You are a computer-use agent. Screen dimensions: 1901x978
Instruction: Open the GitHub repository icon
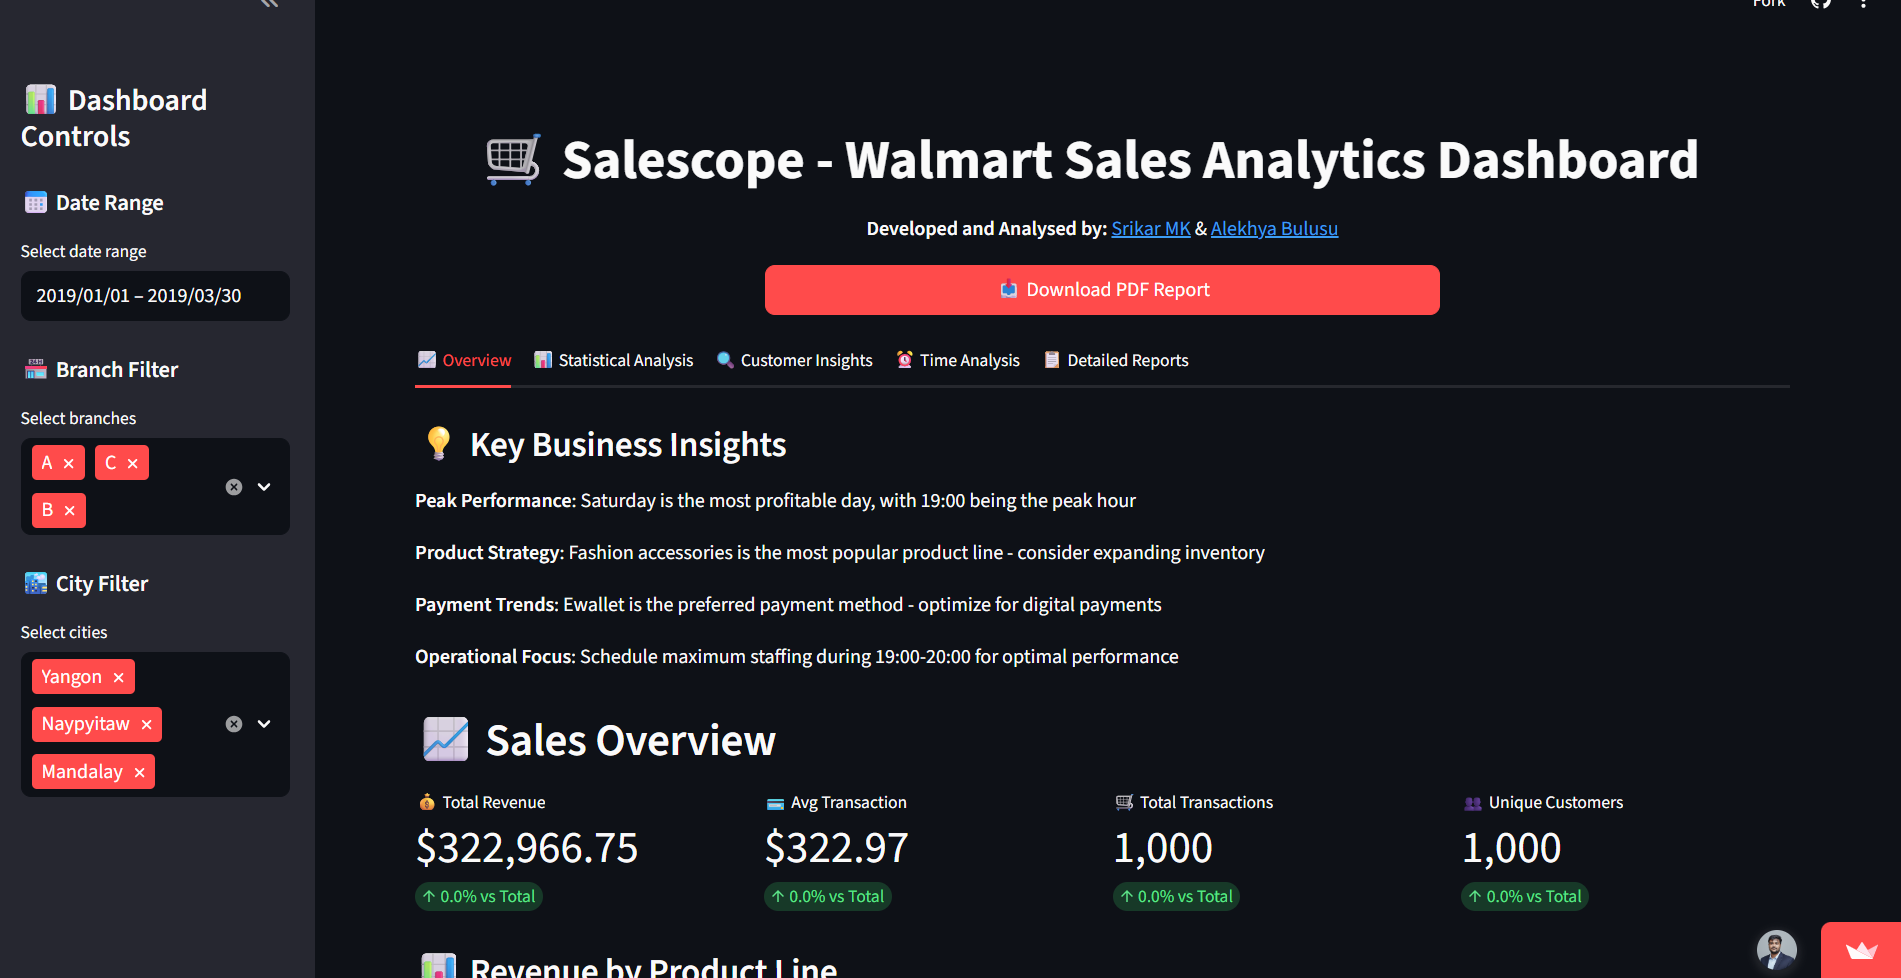pos(1820,3)
